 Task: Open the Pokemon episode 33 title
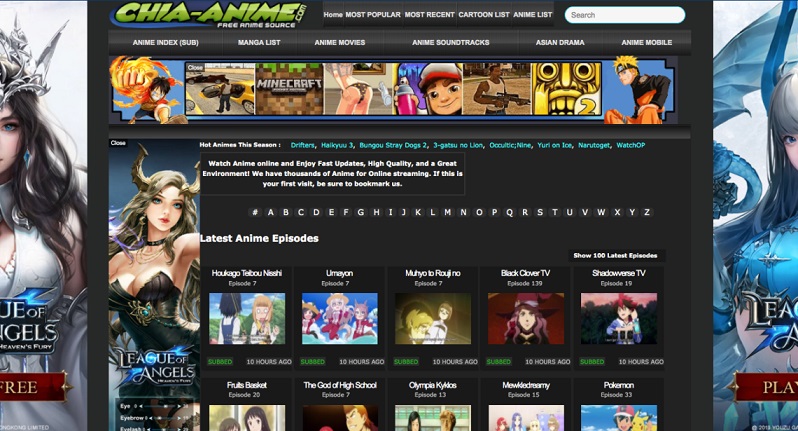619,385
